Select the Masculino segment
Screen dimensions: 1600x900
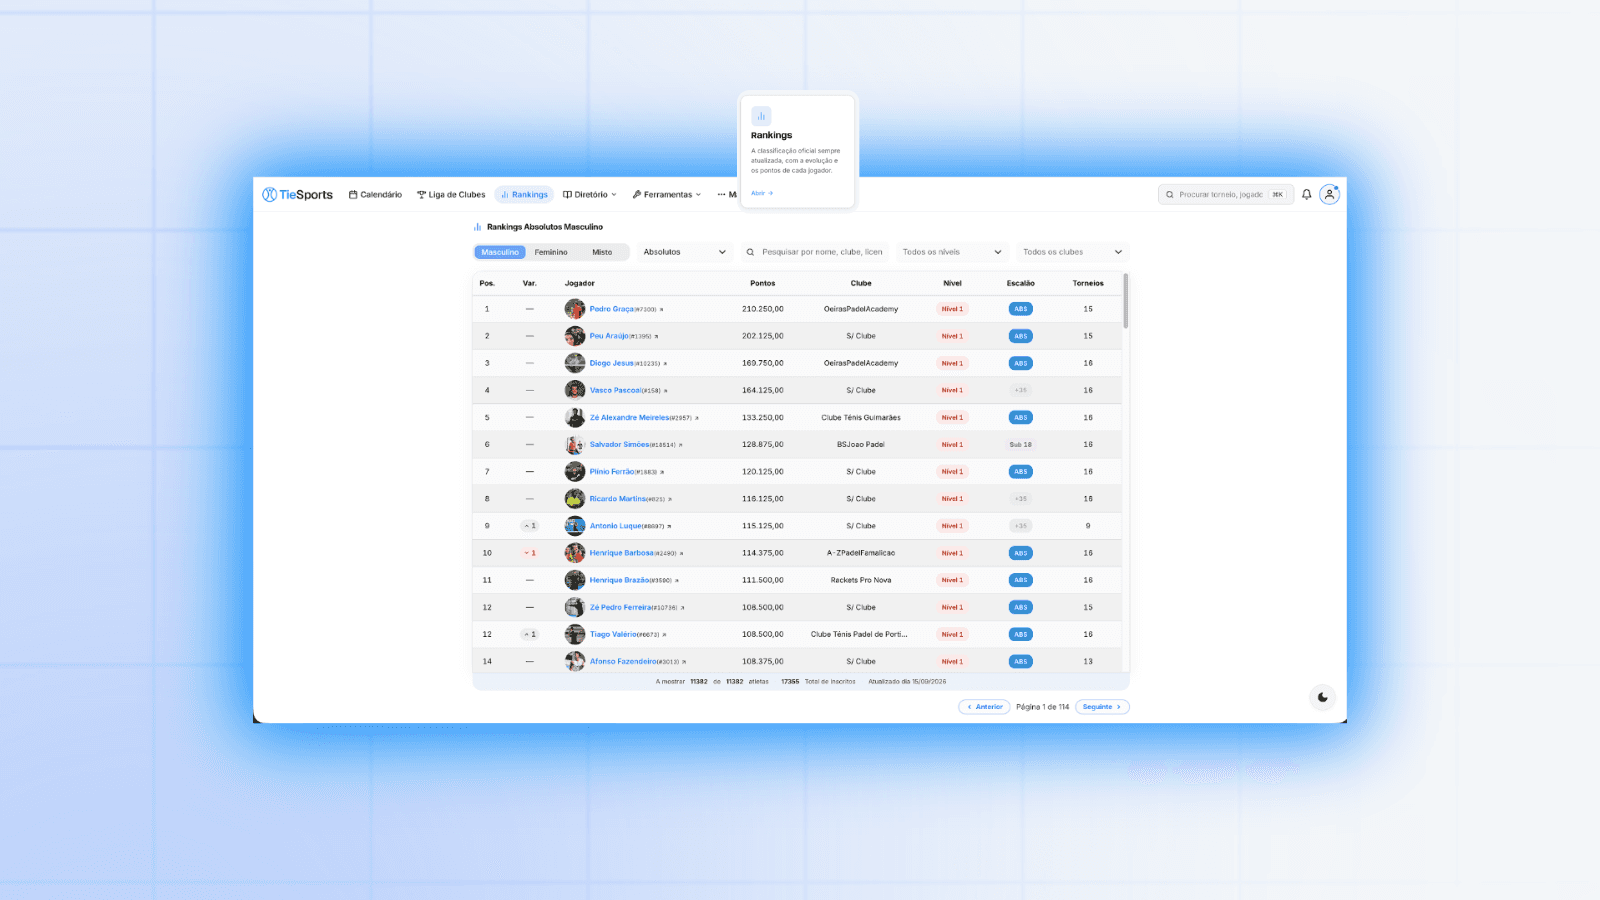point(500,252)
